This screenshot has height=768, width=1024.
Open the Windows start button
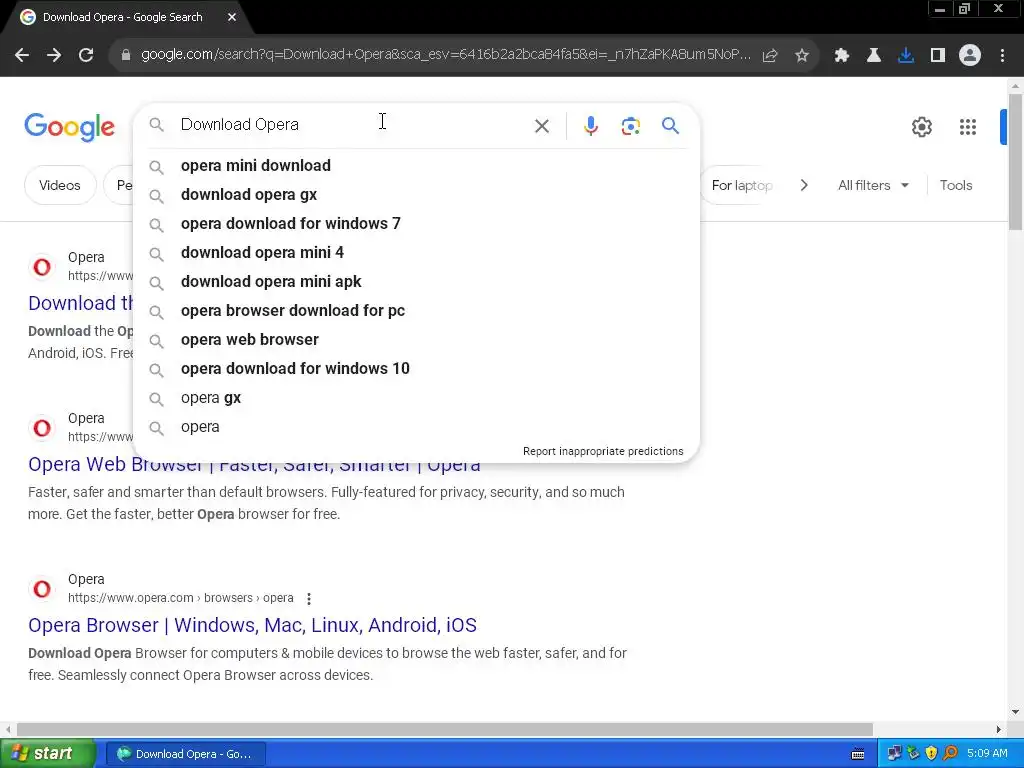(x=48, y=754)
